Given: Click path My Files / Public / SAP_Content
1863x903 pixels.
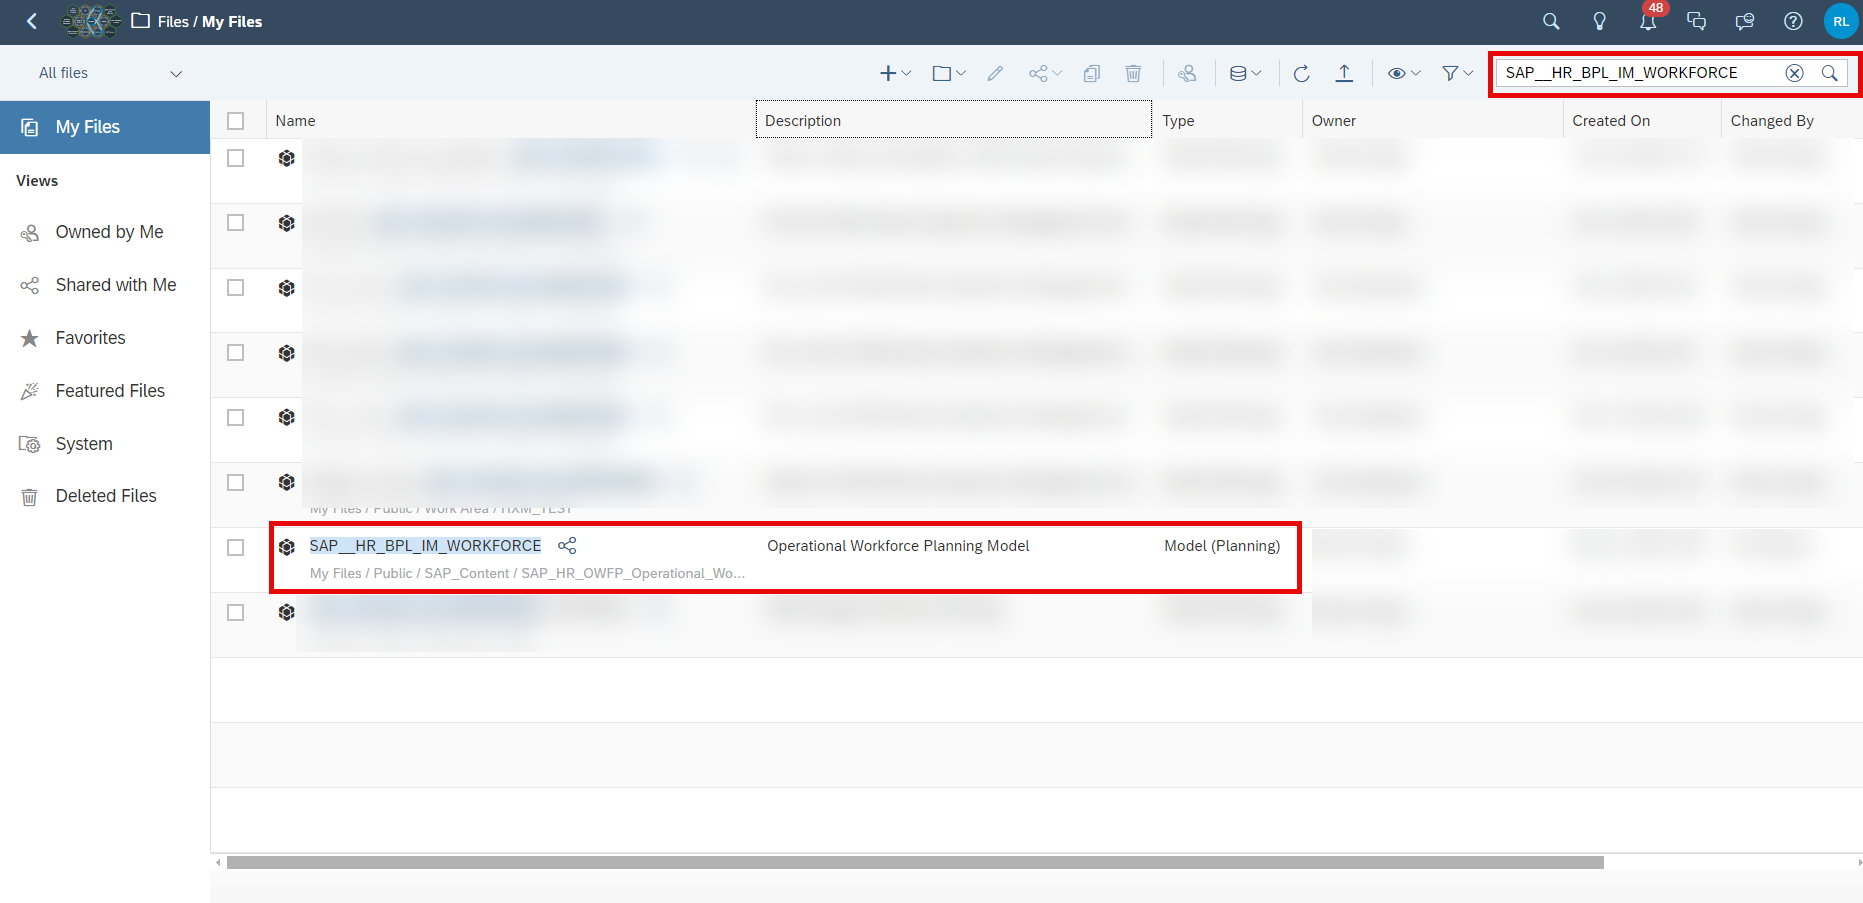Looking at the screenshot, I should point(410,573).
